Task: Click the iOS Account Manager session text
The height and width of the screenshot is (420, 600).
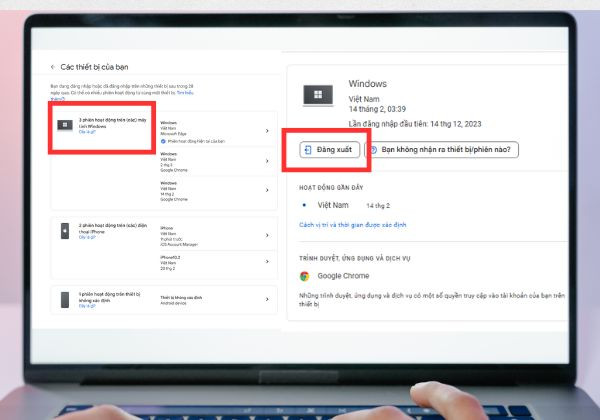Action: tap(179, 244)
